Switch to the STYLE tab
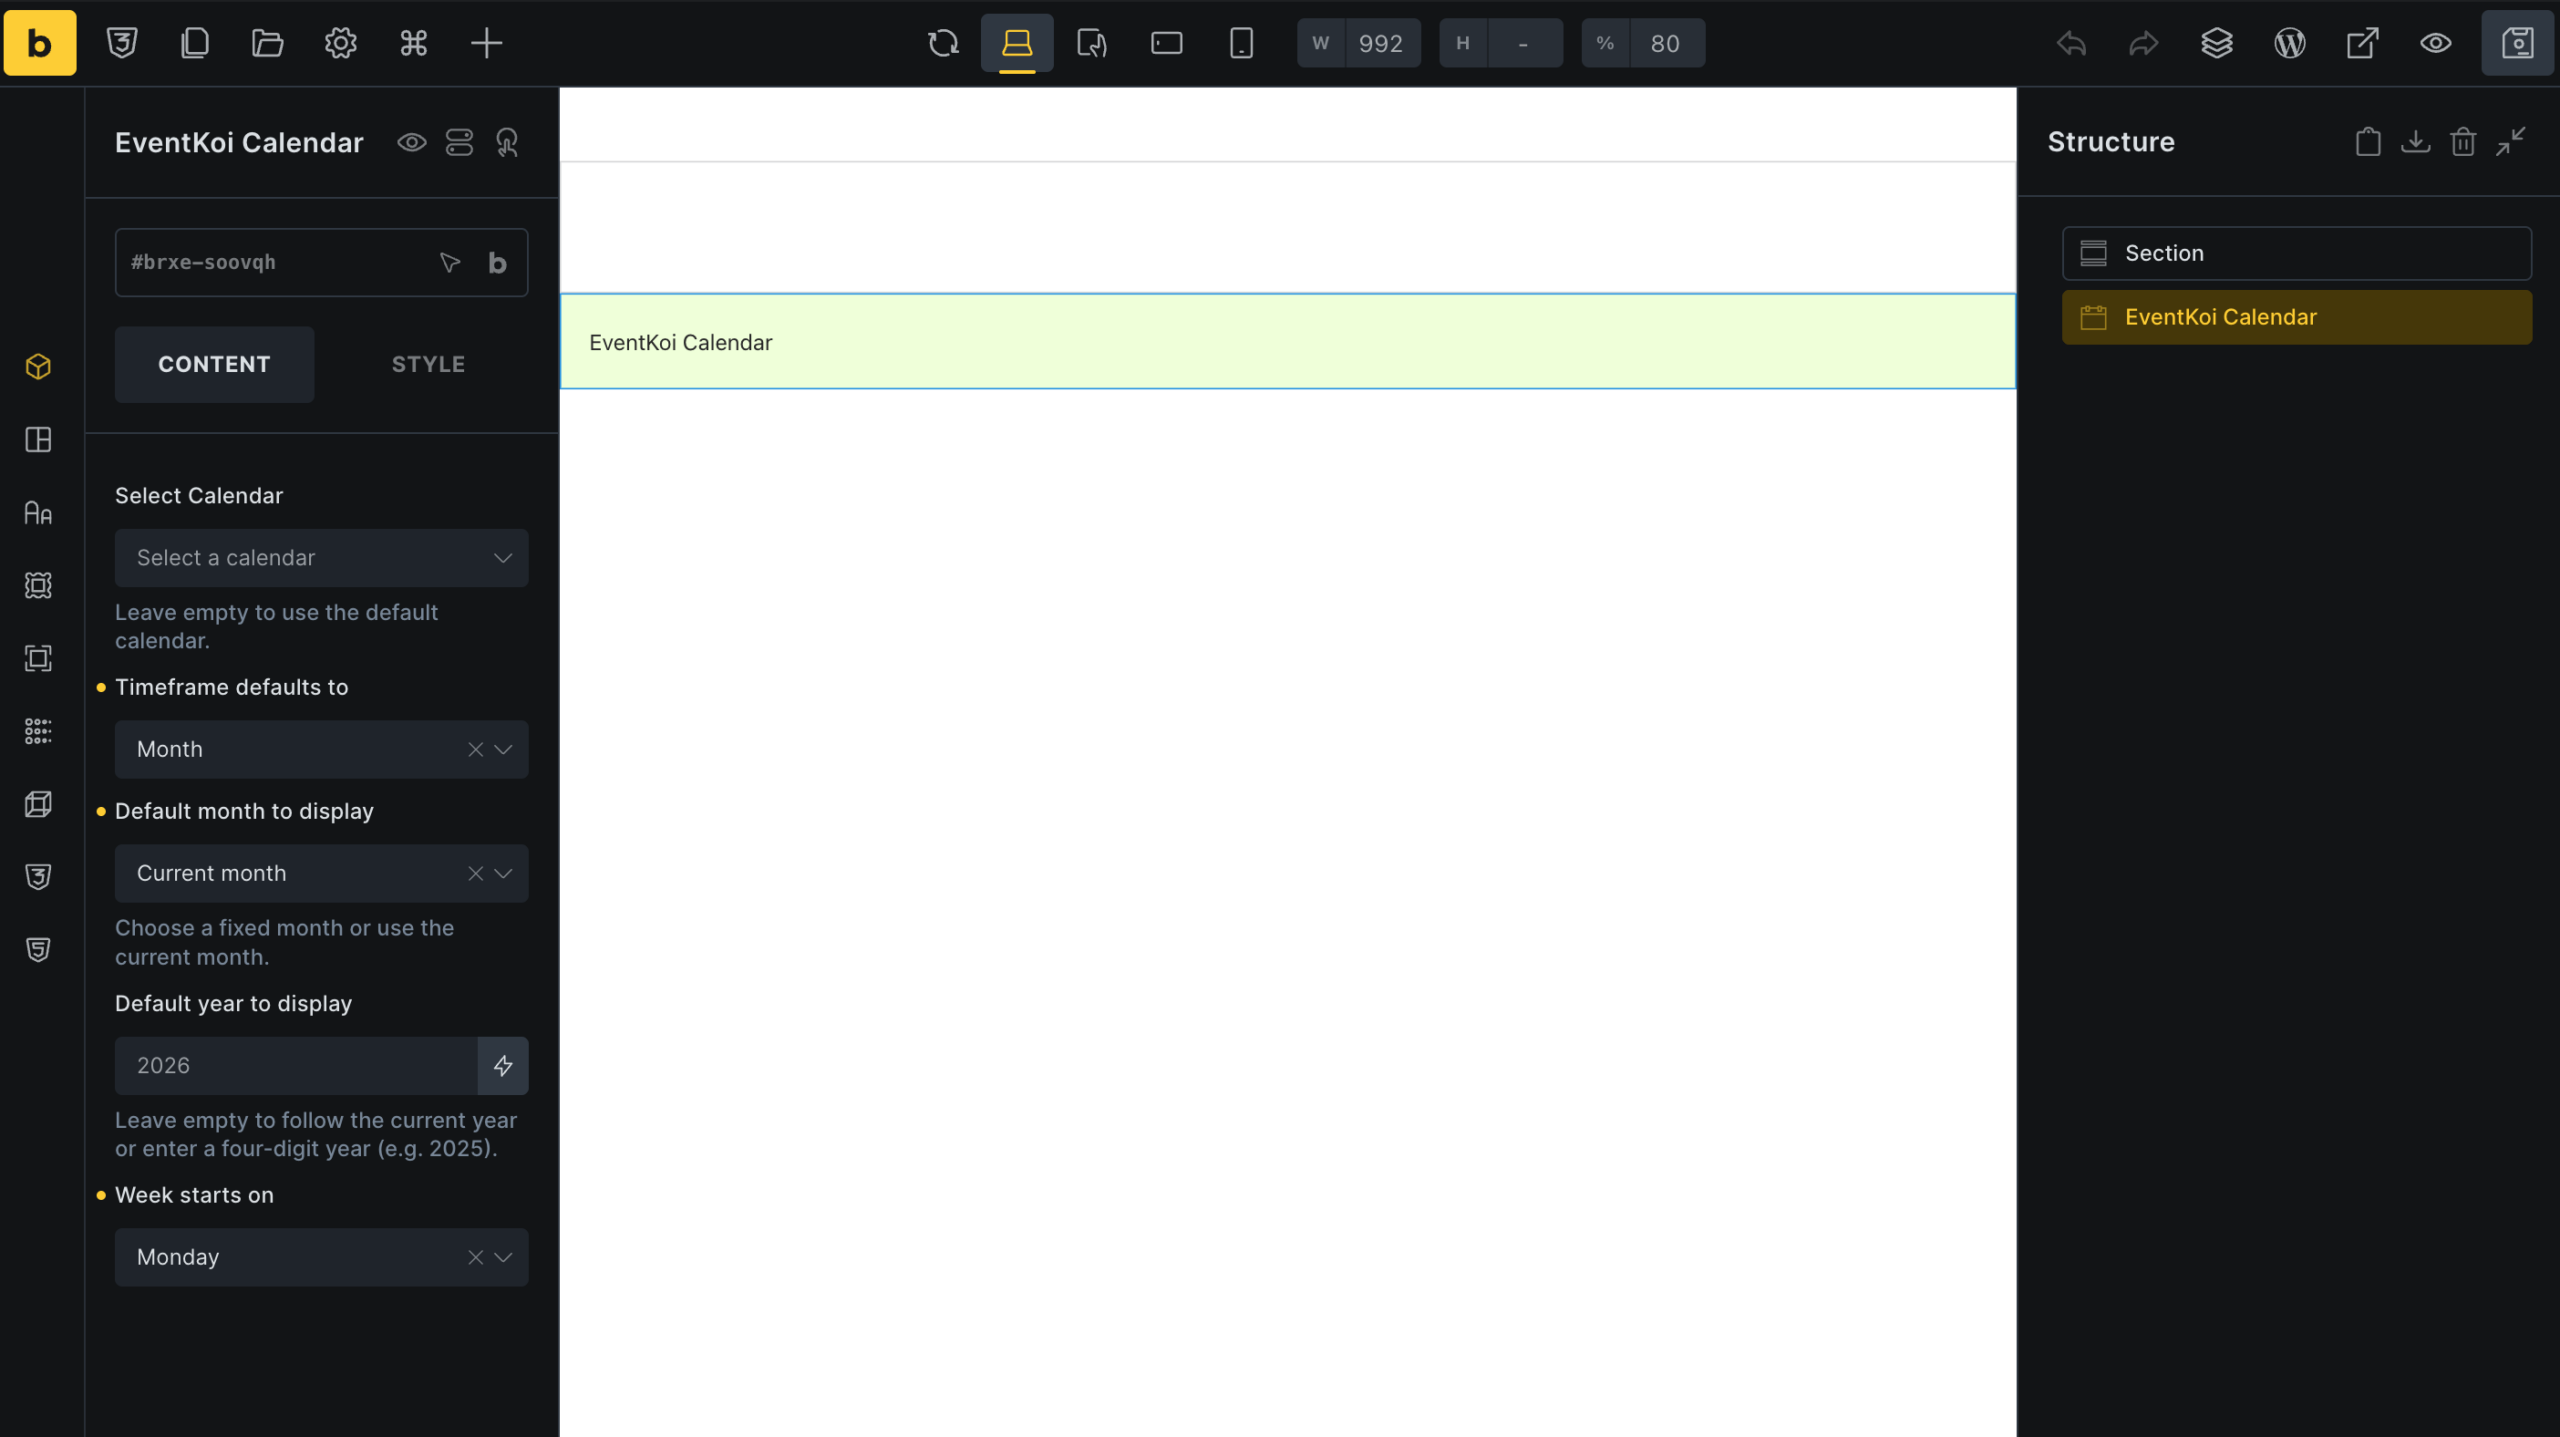This screenshot has width=2560, height=1437. [x=428, y=364]
